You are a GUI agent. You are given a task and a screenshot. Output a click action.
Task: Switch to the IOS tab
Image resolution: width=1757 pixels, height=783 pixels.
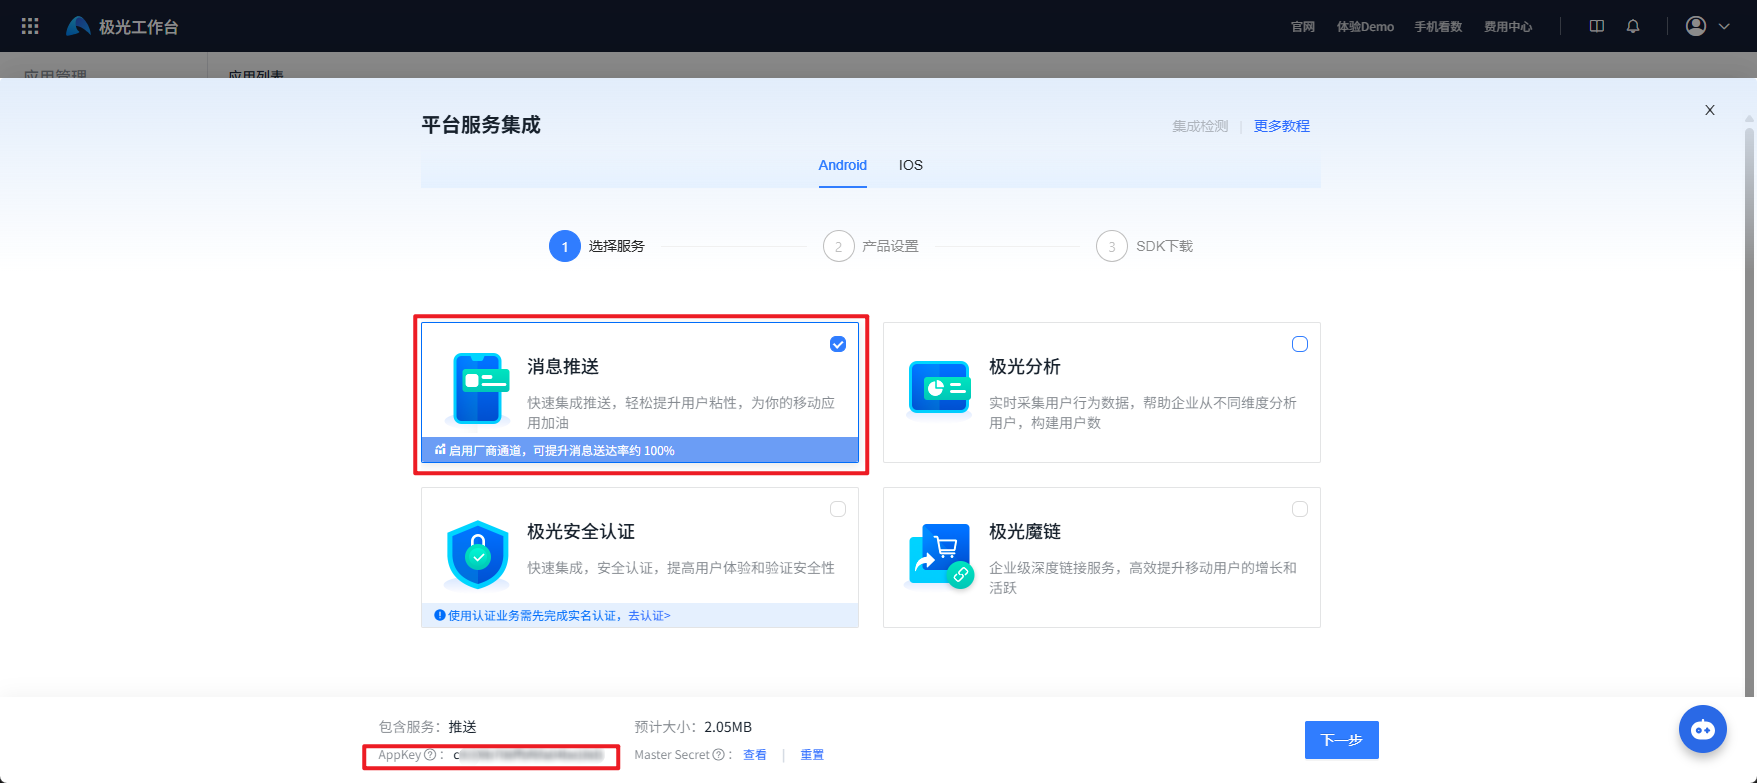click(x=911, y=165)
